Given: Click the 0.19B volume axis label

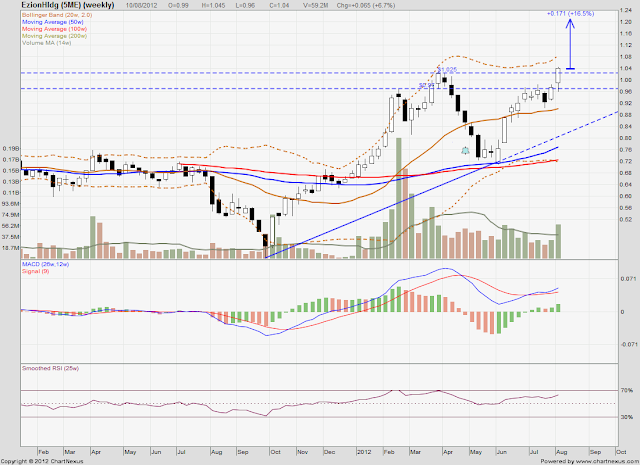Looking at the screenshot, I should 11,149.
